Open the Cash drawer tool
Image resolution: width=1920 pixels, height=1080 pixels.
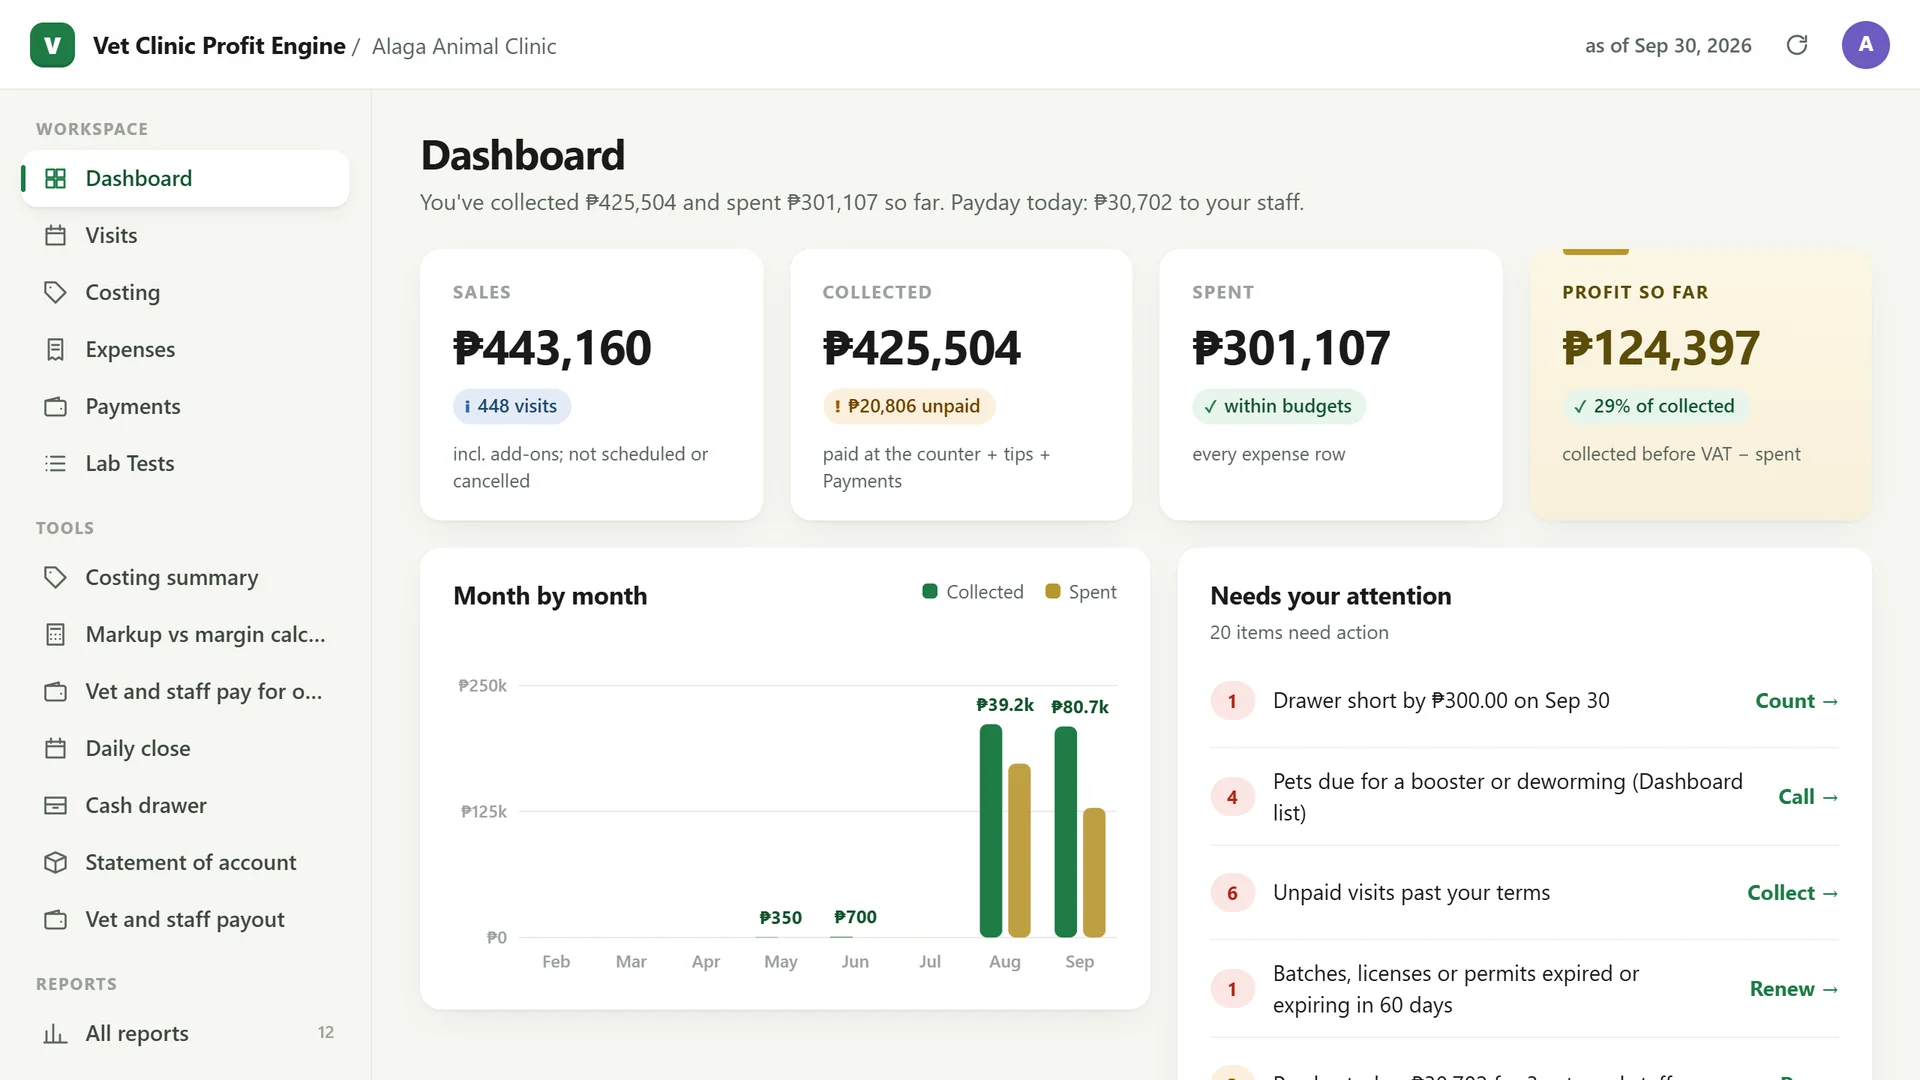(x=185, y=805)
